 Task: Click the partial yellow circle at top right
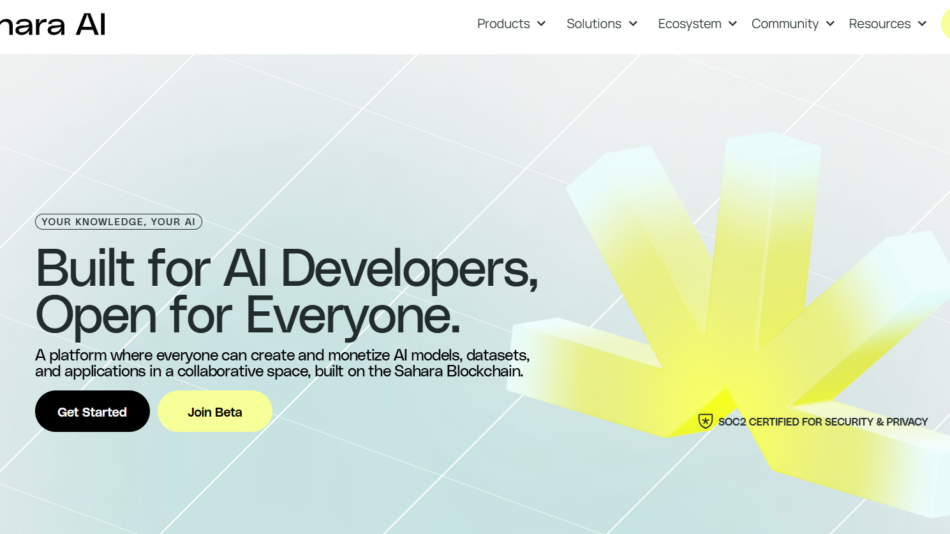(945, 24)
